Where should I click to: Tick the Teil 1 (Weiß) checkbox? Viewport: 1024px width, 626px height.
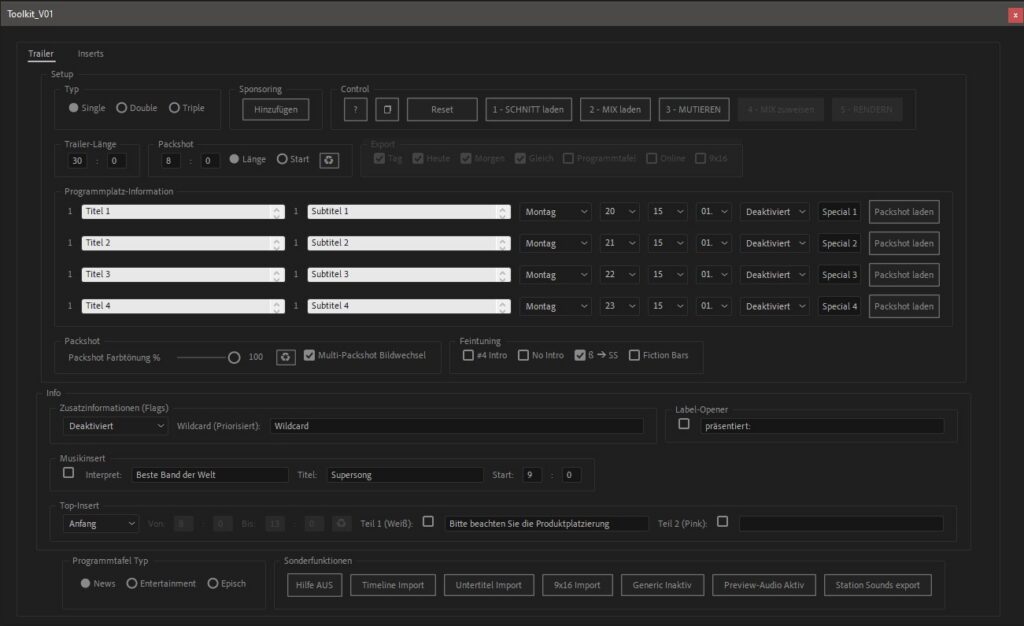pos(428,522)
